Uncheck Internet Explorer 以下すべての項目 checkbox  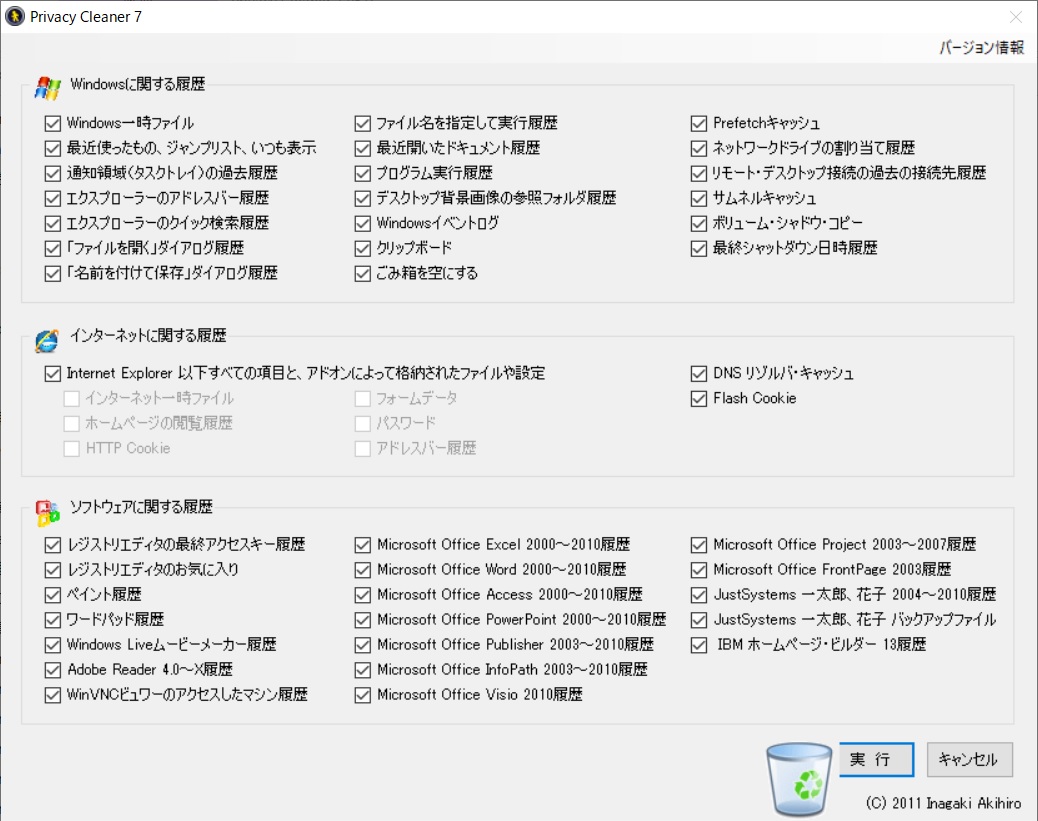[x=52, y=373]
